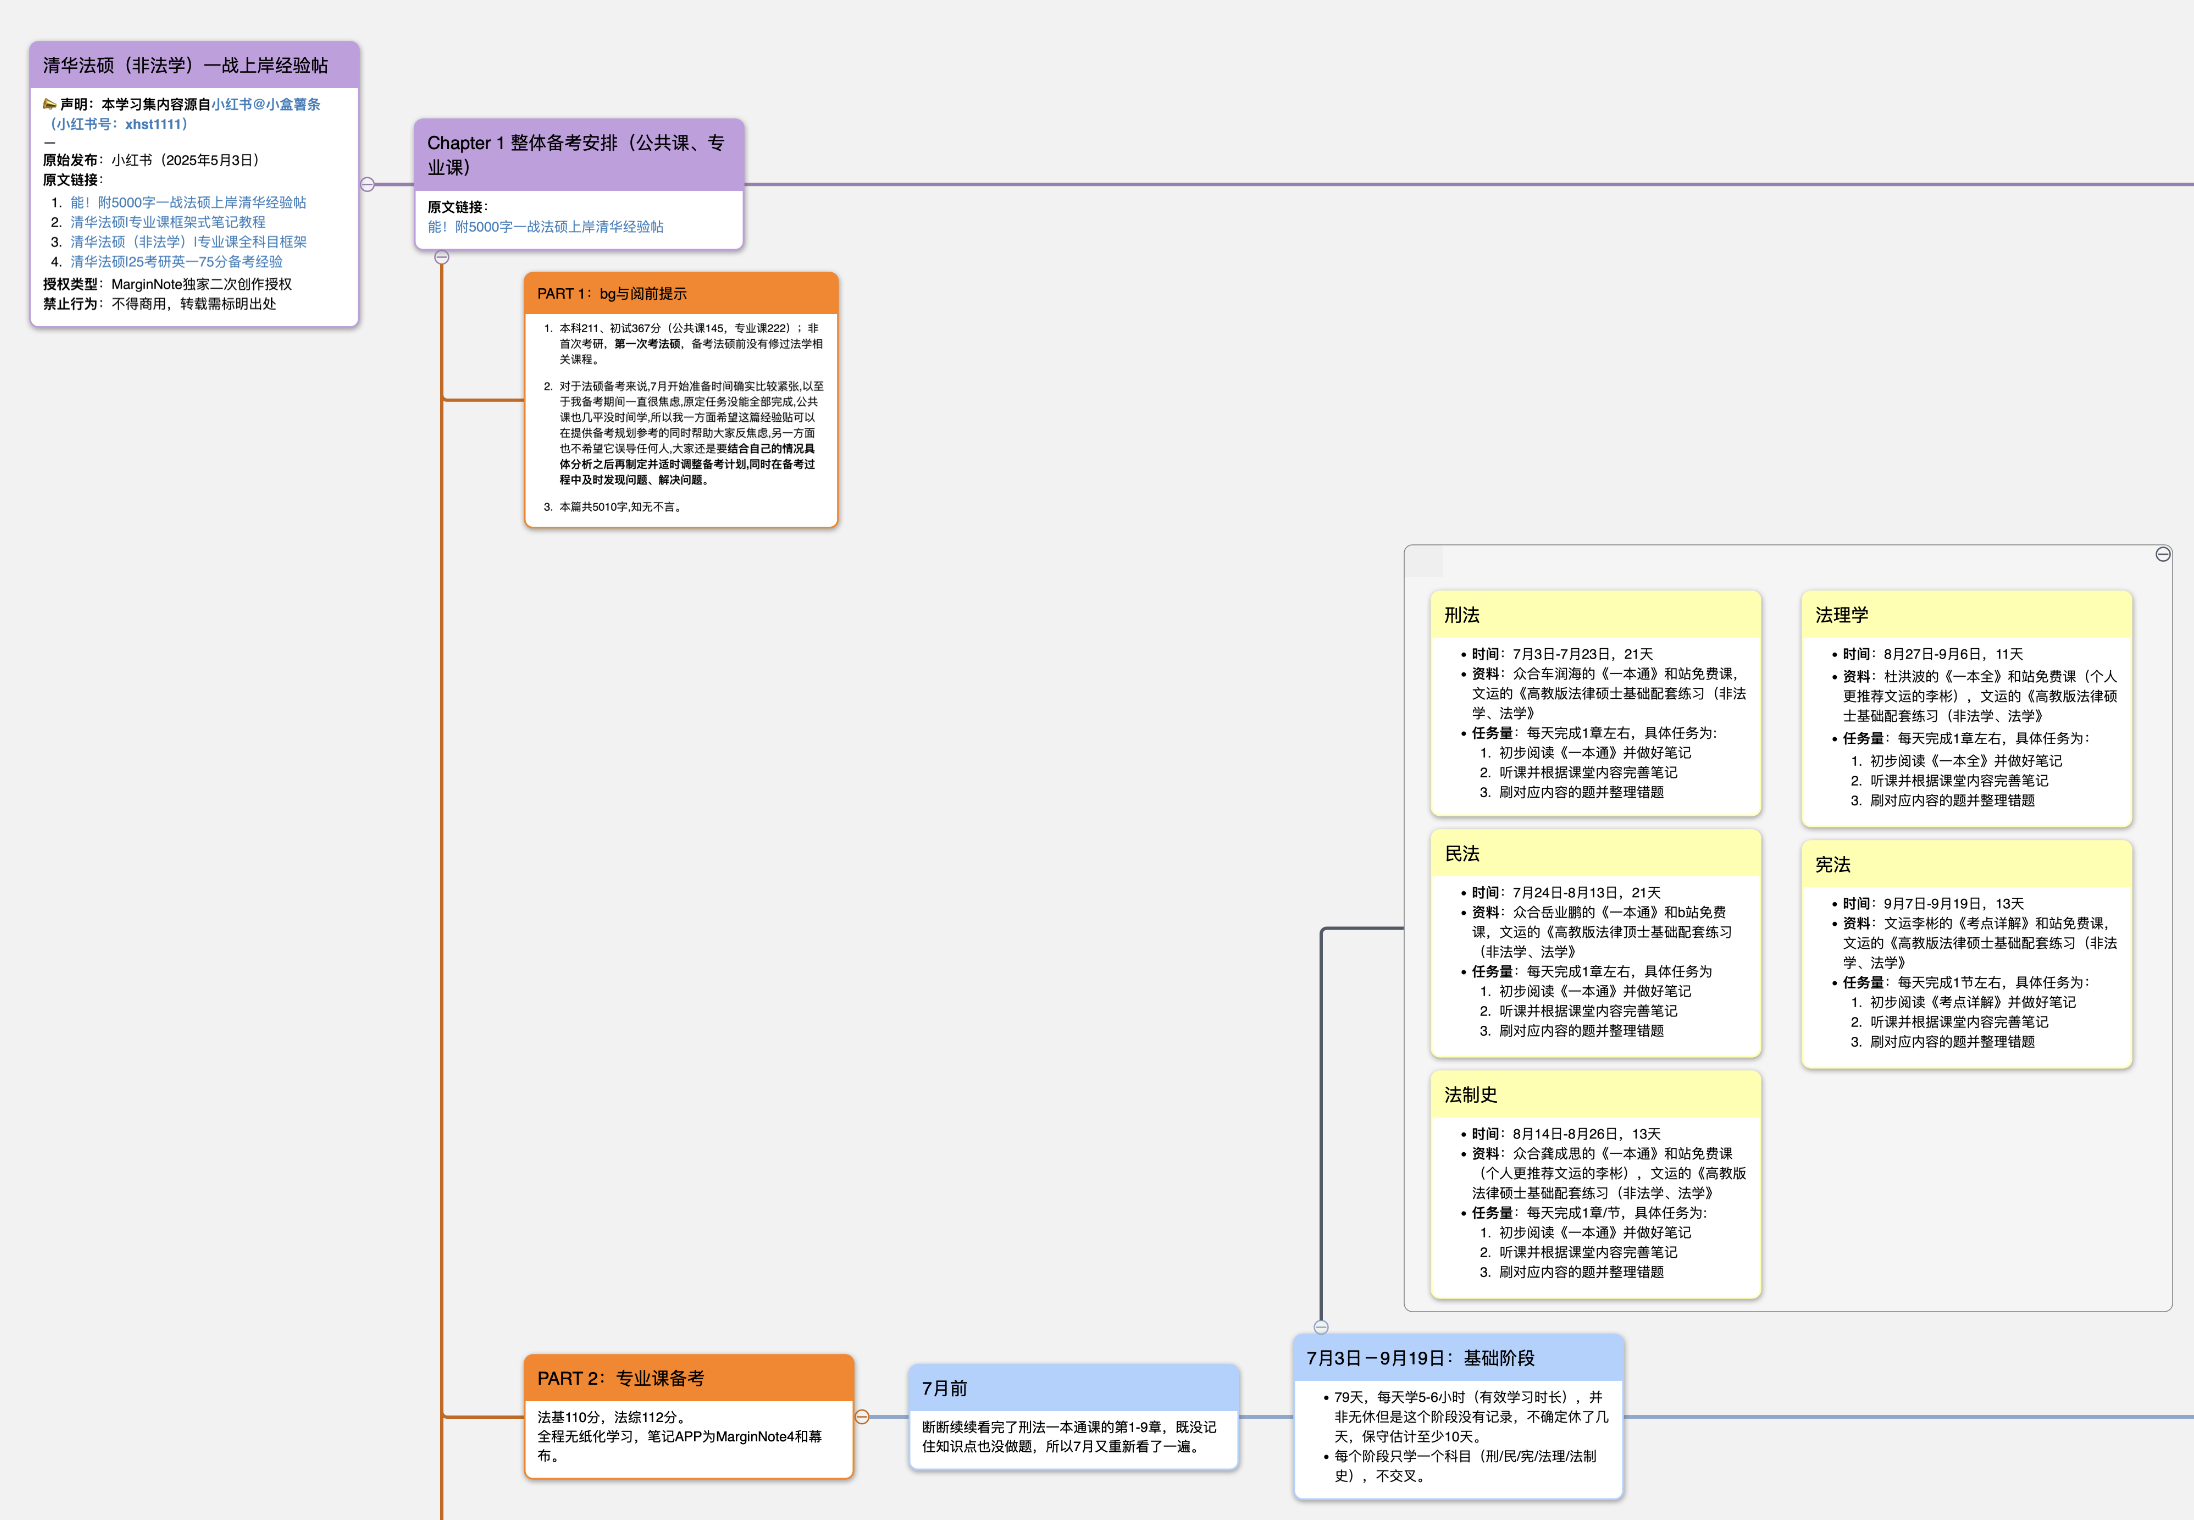Open first root link 能！附5000字 experience post
The height and width of the screenshot is (1520, 2194).
point(188,202)
